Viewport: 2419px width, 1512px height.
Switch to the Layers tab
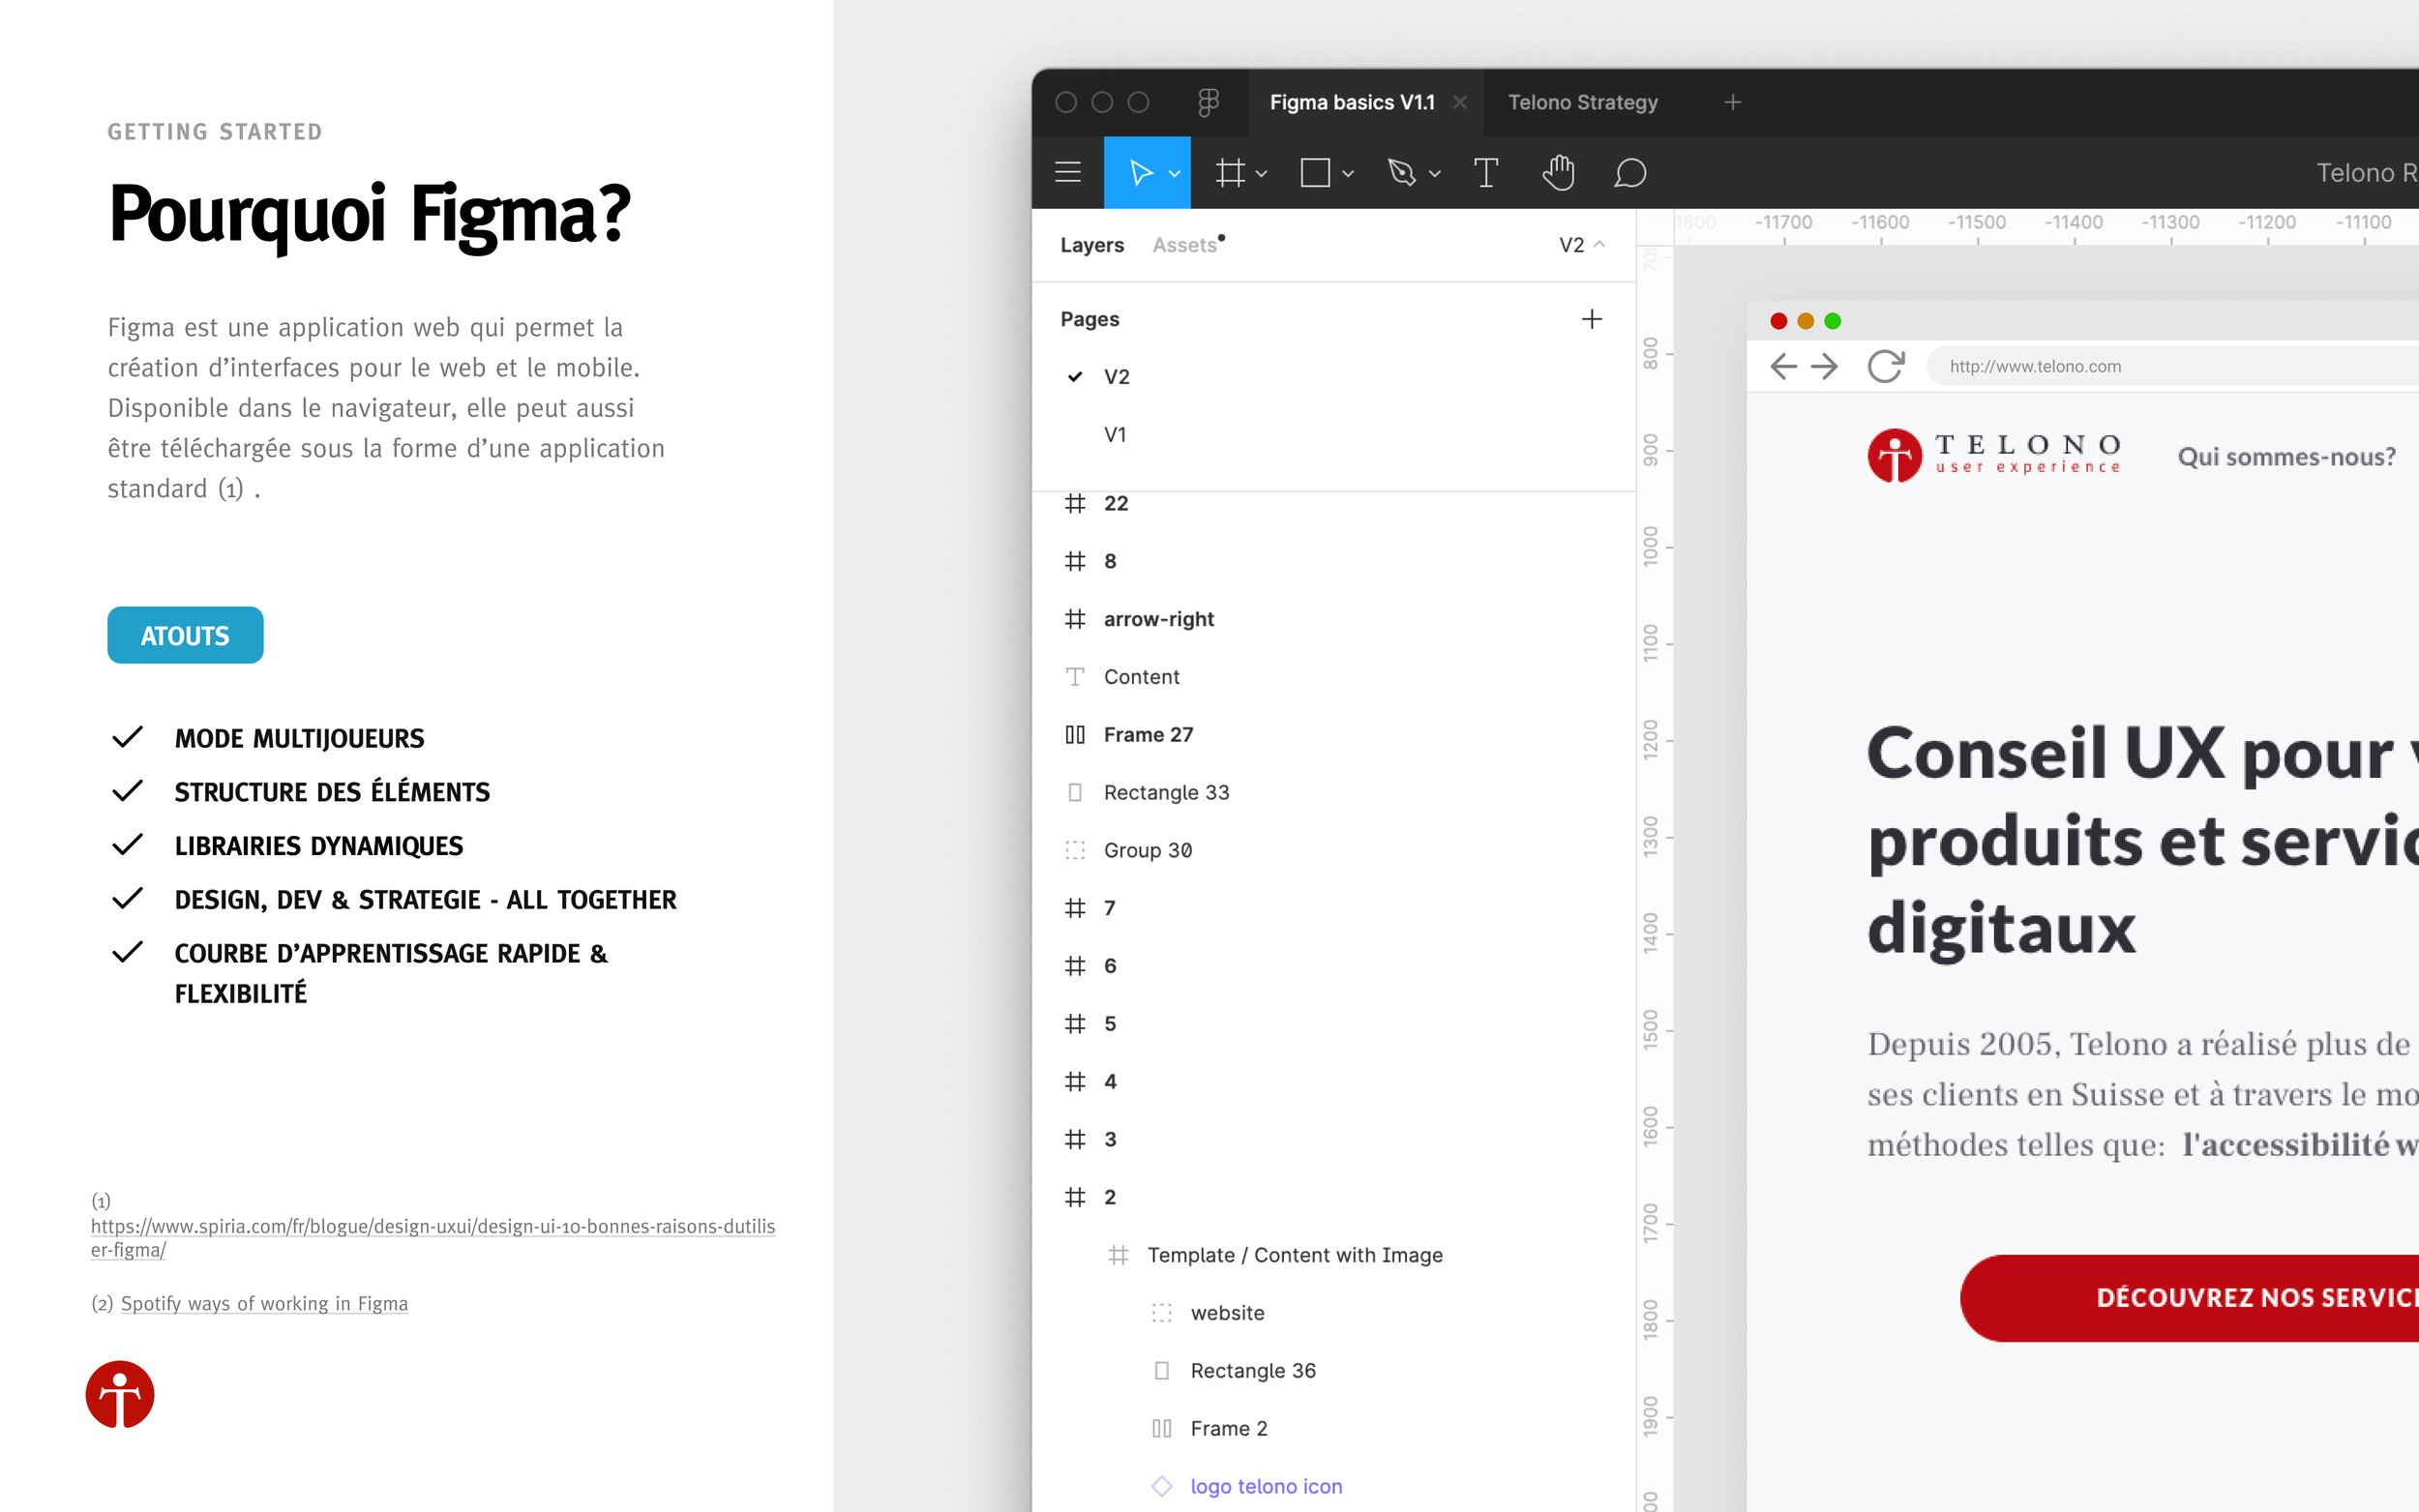[x=1091, y=245]
